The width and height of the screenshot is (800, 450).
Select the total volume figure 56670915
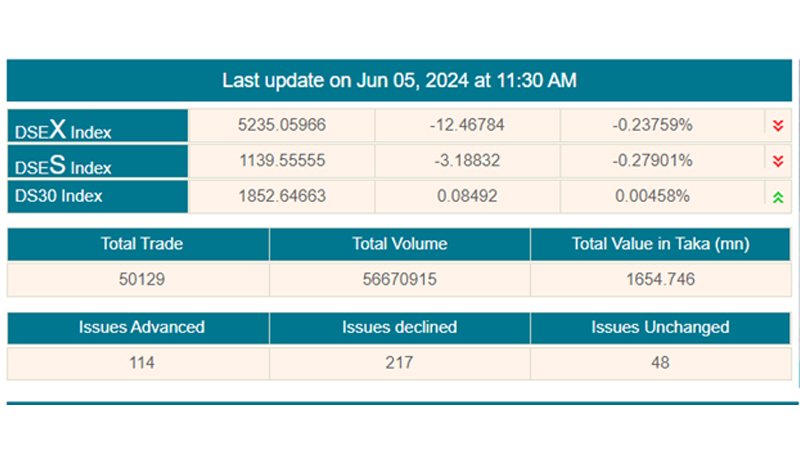pos(399,279)
